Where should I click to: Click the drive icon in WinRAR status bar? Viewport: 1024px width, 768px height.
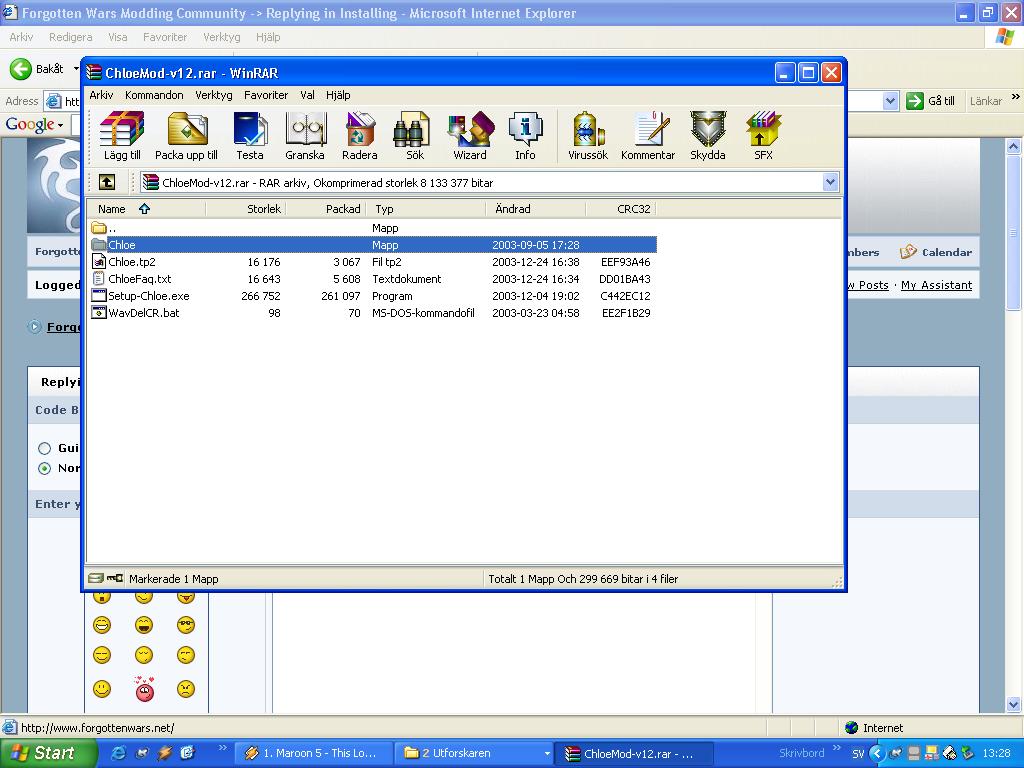point(95,578)
